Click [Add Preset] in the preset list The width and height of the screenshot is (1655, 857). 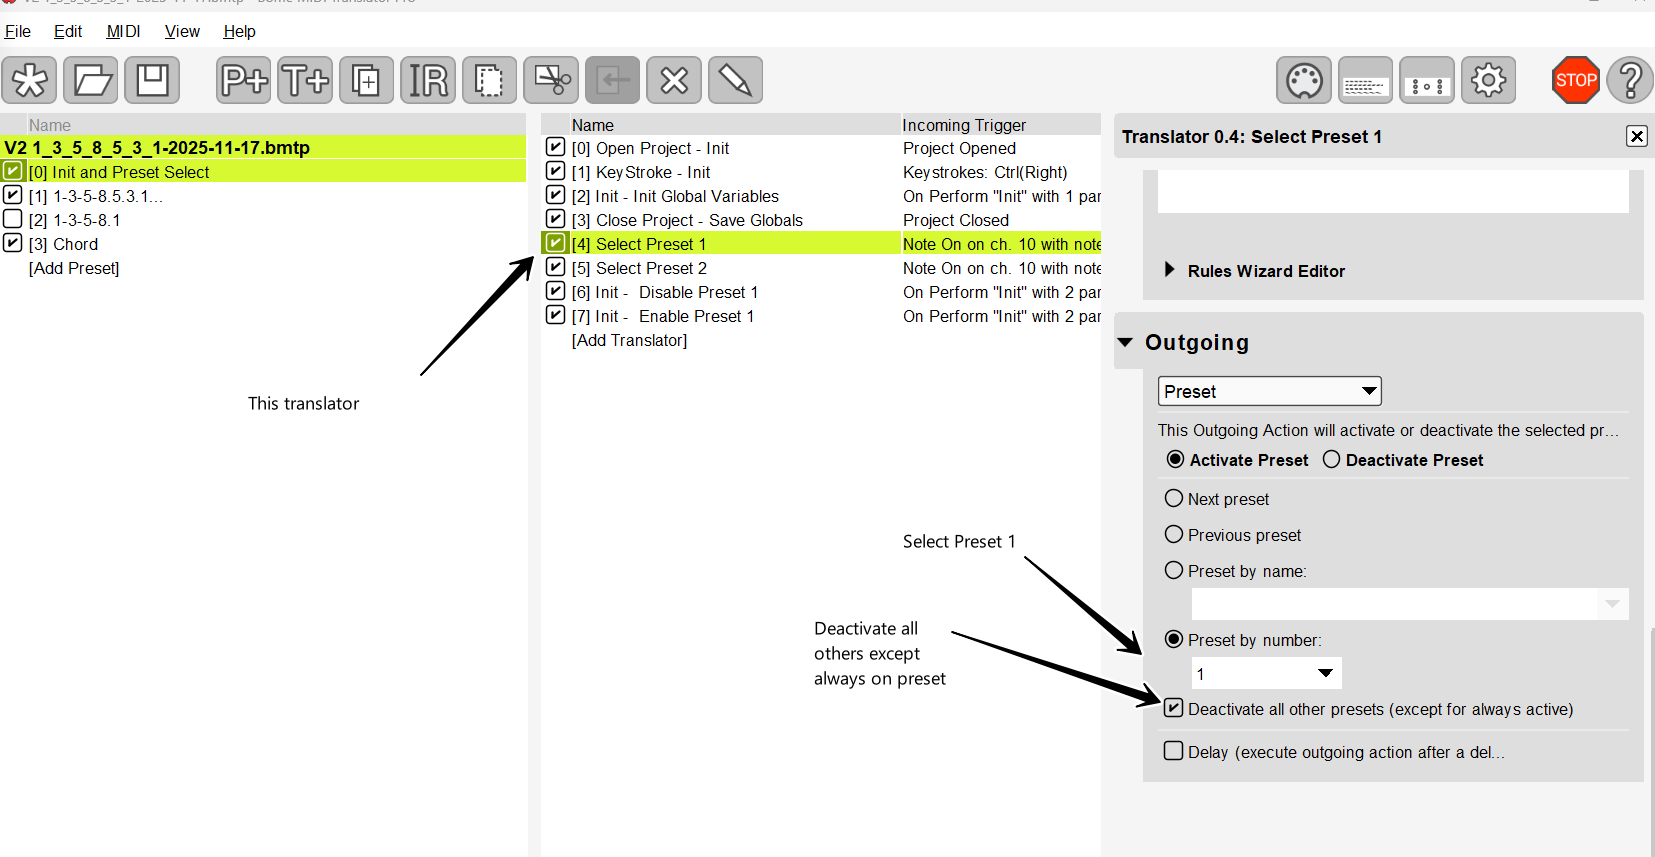74,268
